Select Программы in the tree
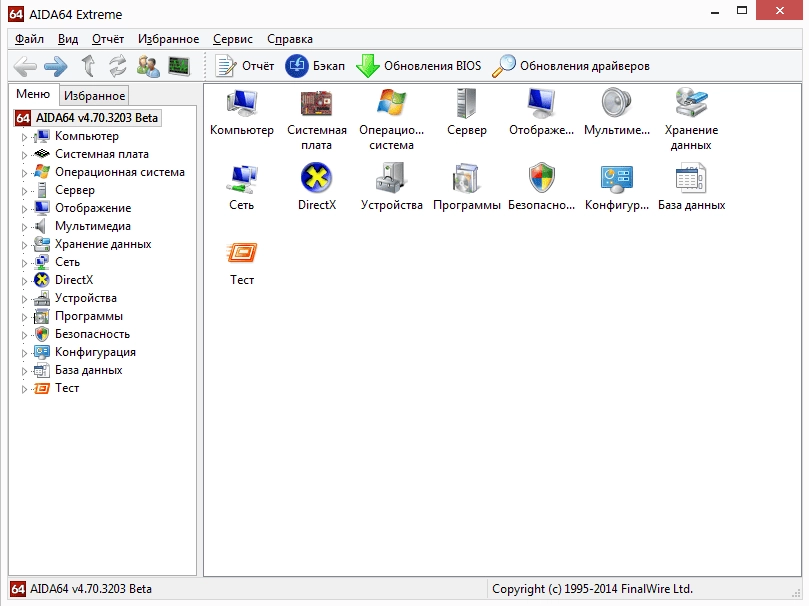 coord(89,316)
